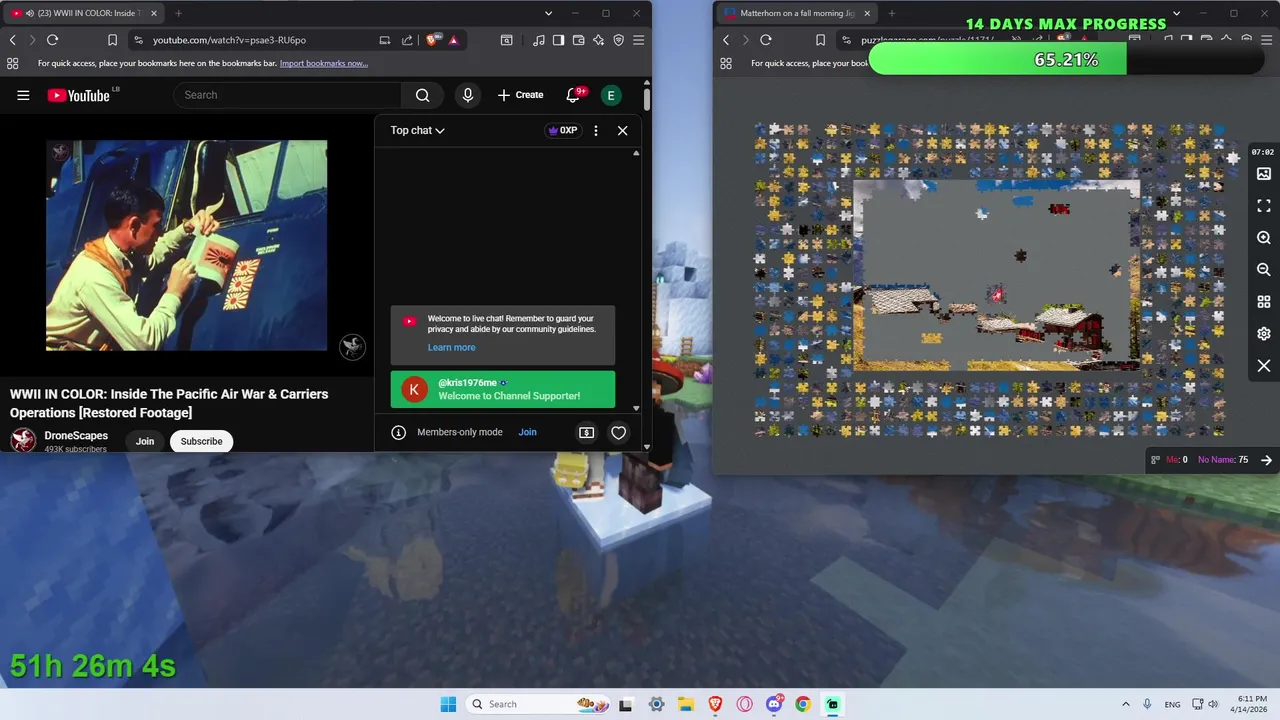1280x720 pixels.
Task: Reload the YouTube browser page
Action: (52, 40)
